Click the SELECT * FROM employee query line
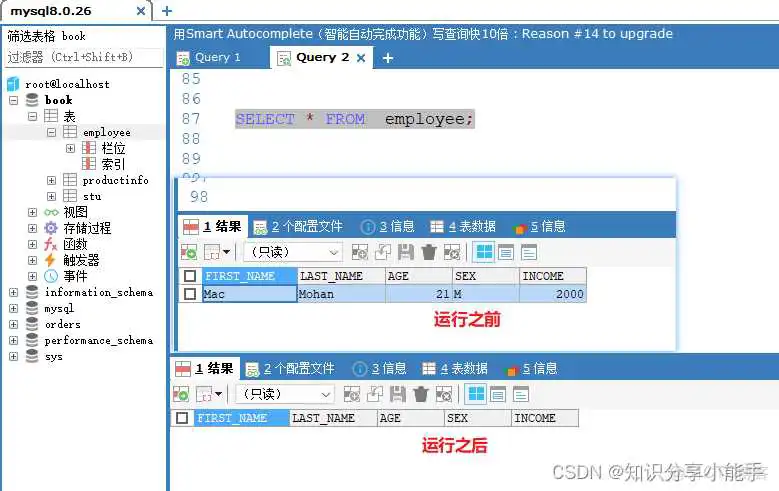The height and width of the screenshot is (491, 779). click(355, 119)
